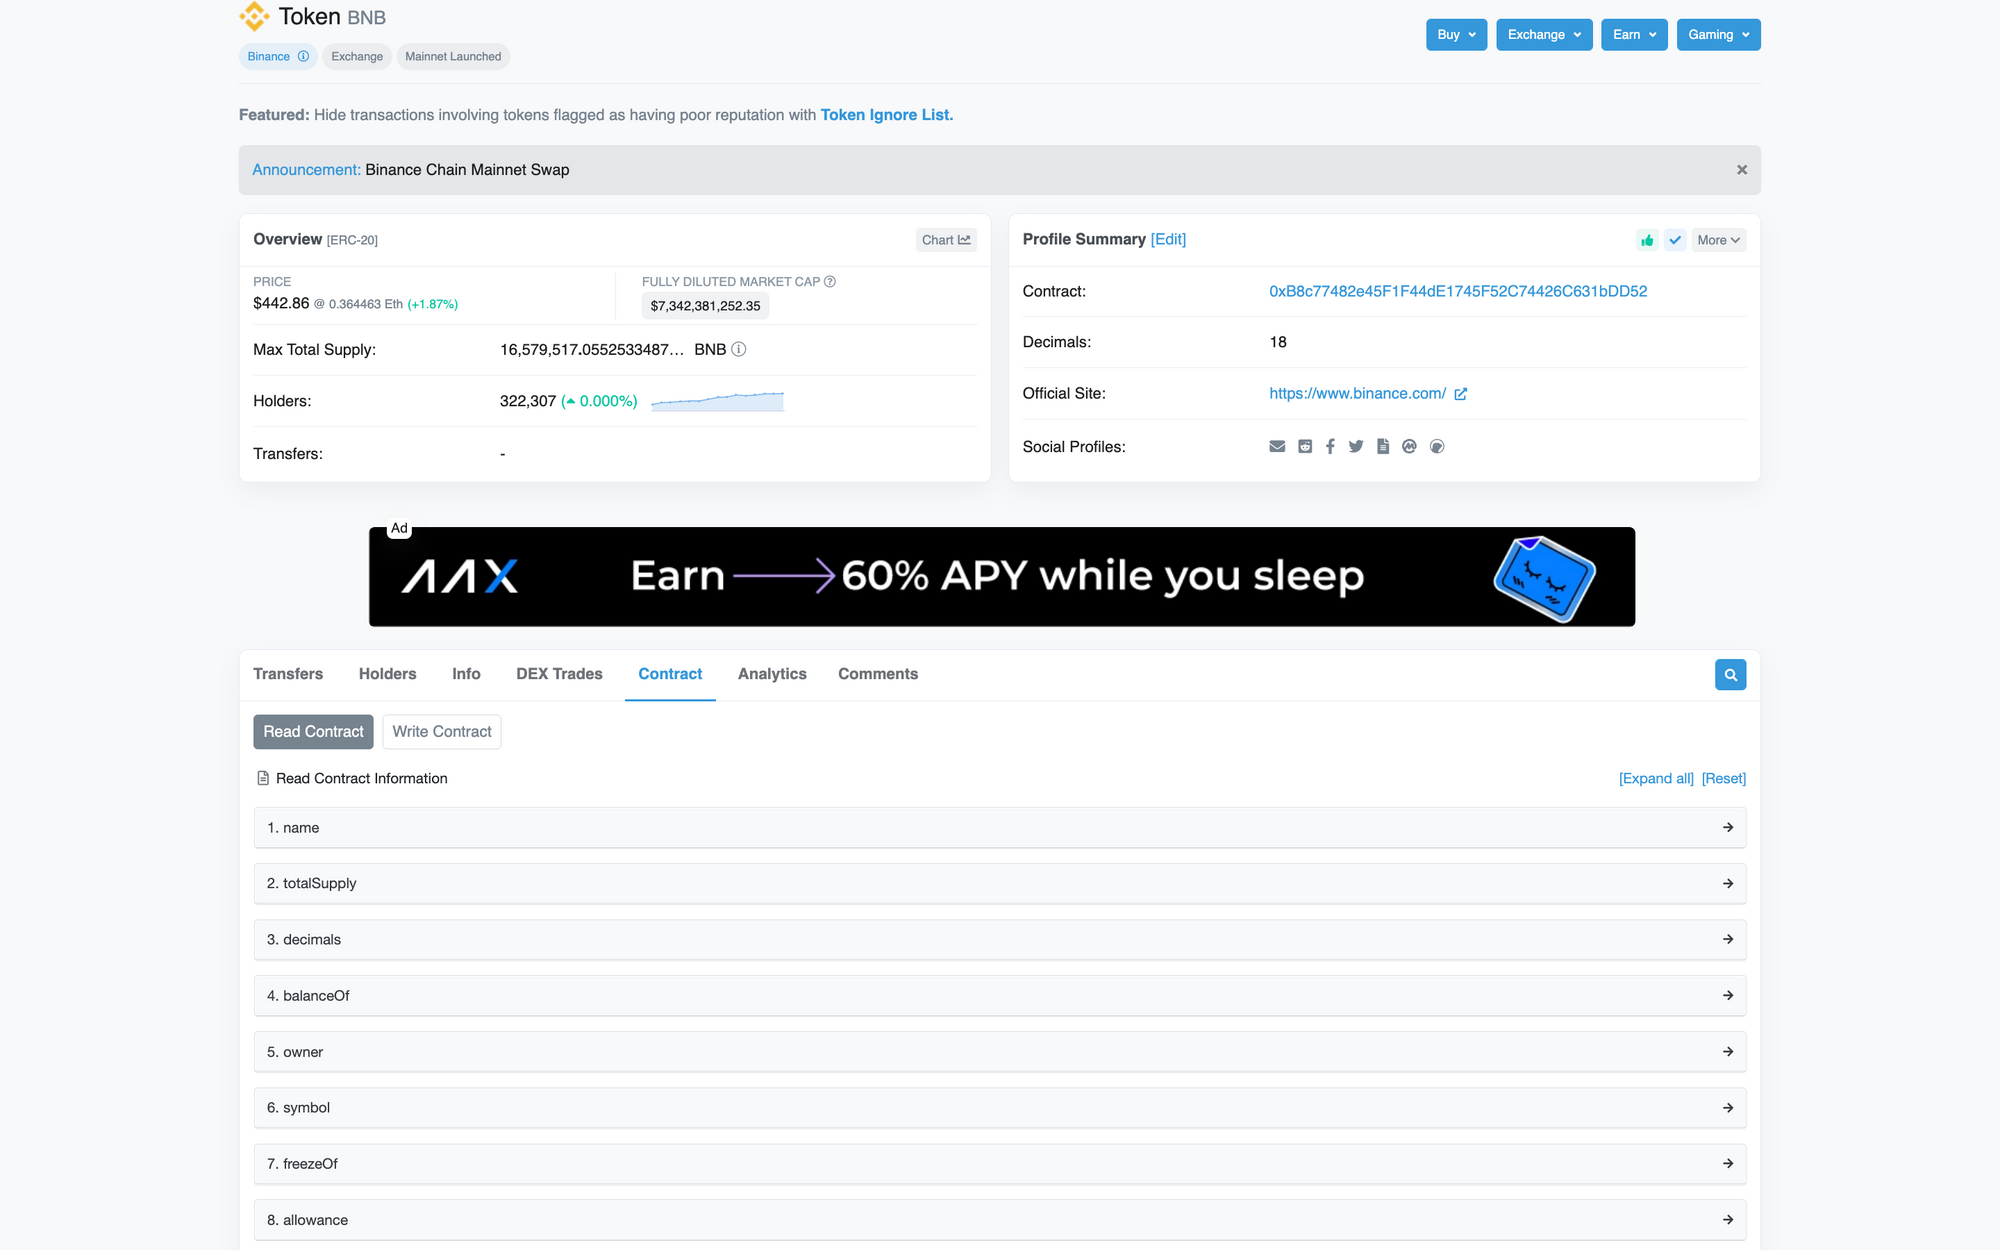Open the Facebook profile icon
Screen dimensions: 2000x1250
(x=1330, y=447)
